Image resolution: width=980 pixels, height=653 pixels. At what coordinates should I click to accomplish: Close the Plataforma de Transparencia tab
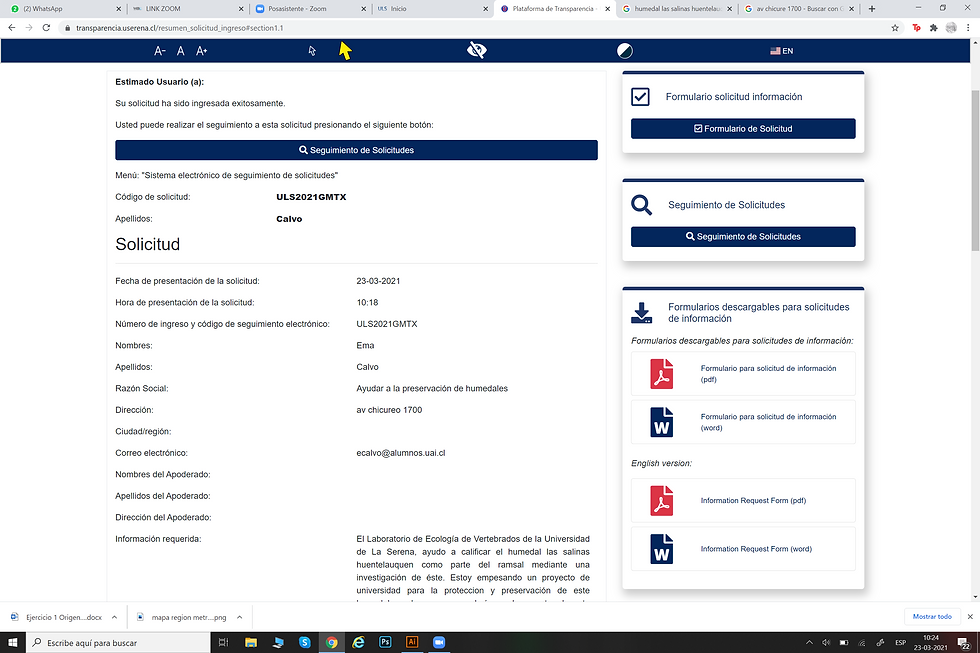[x=608, y=9]
